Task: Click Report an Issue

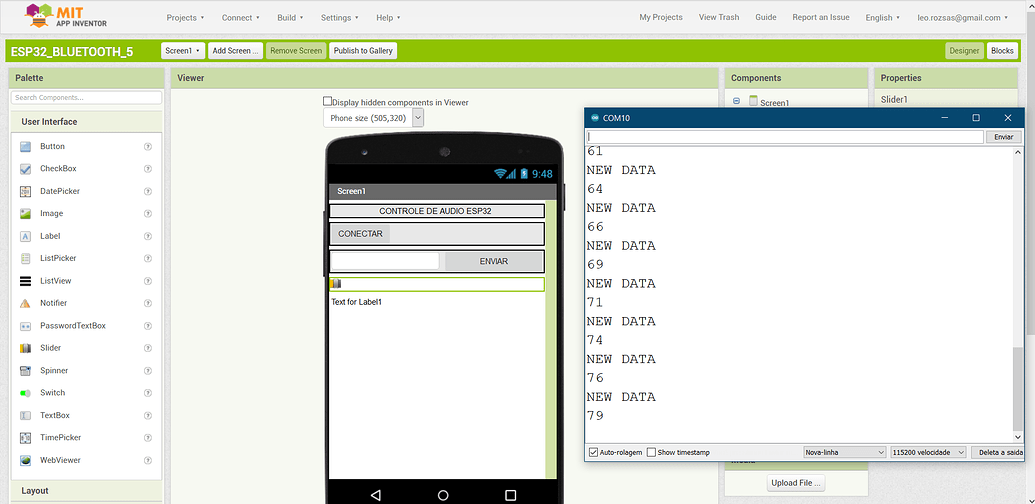Action: tap(821, 18)
